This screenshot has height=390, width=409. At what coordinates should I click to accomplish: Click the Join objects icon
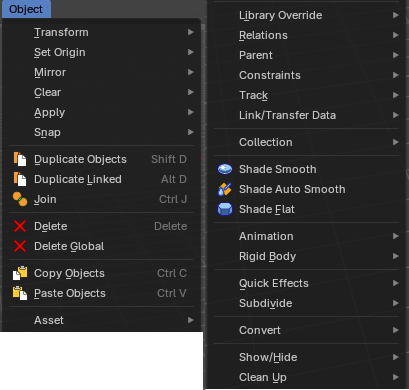pyautogui.click(x=20, y=199)
